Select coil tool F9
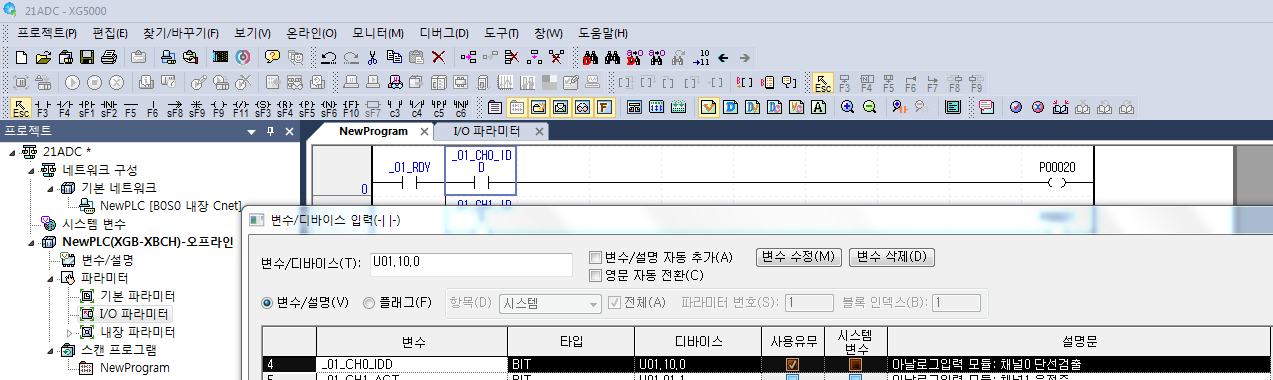This screenshot has height=380, width=1273. 219,107
